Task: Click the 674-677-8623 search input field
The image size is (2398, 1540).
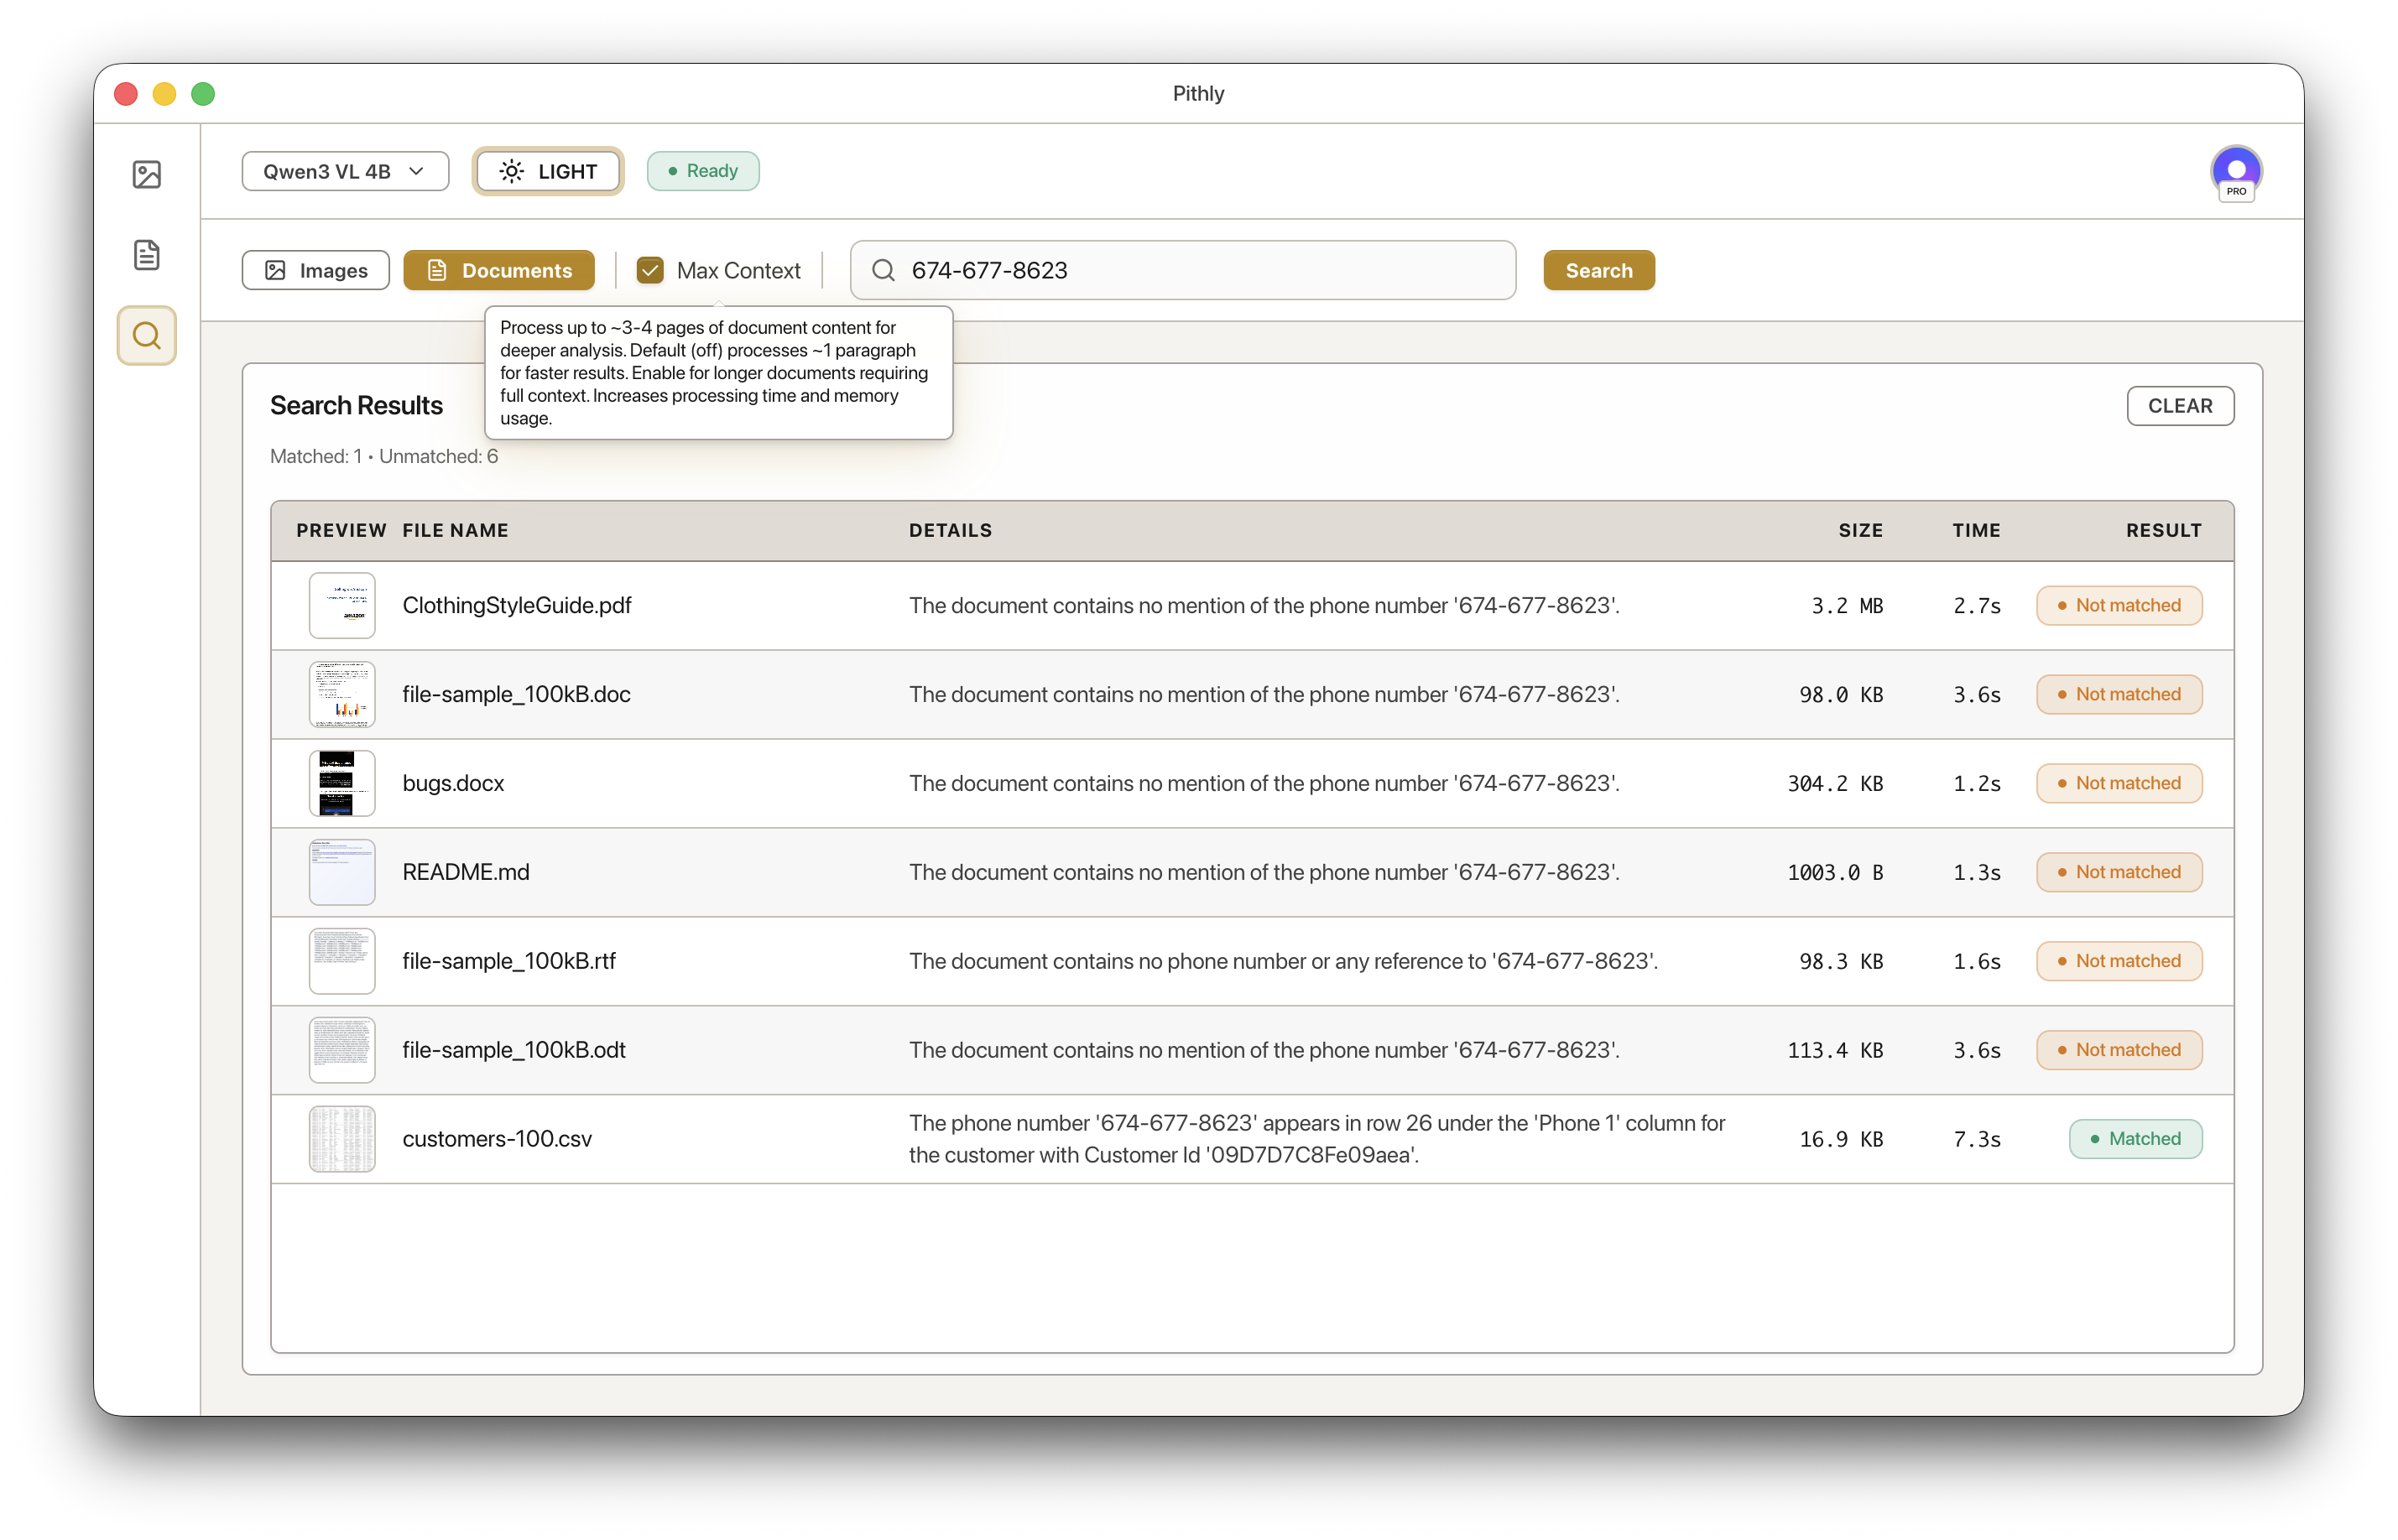Action: (1180, 270)
